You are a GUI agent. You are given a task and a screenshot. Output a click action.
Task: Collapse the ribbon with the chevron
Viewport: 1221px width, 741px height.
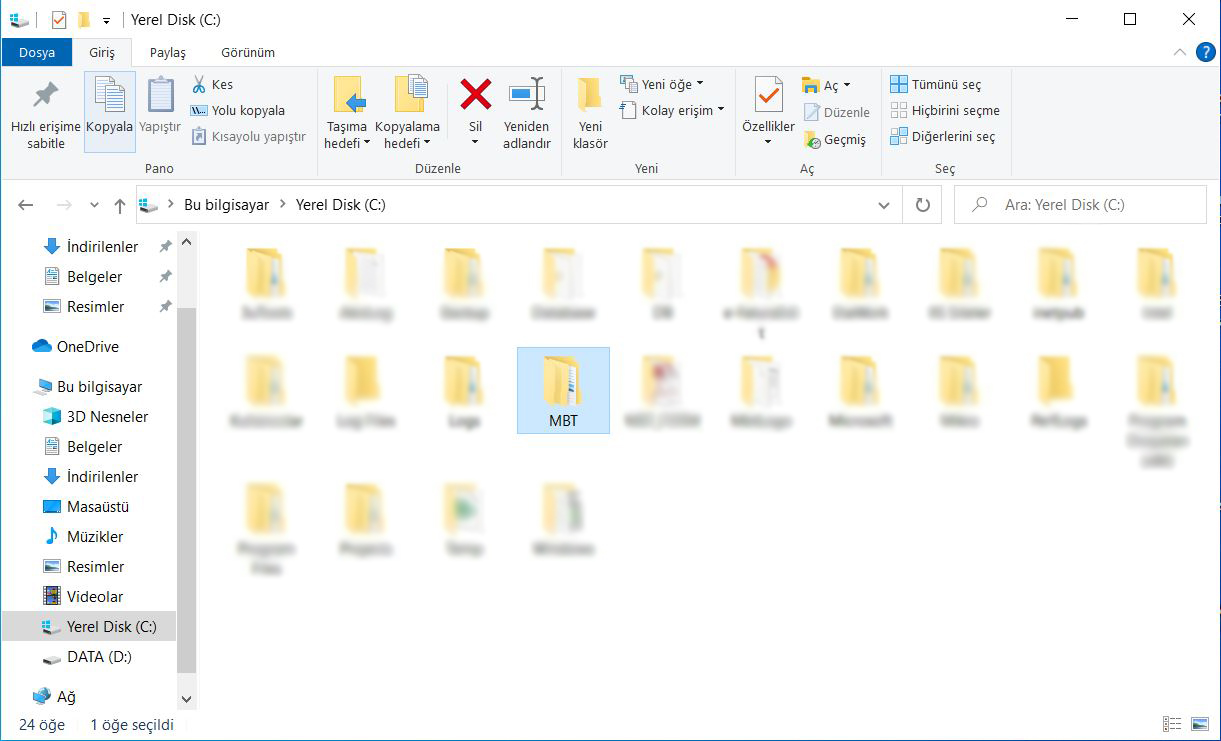click(x=1179, y=52)
